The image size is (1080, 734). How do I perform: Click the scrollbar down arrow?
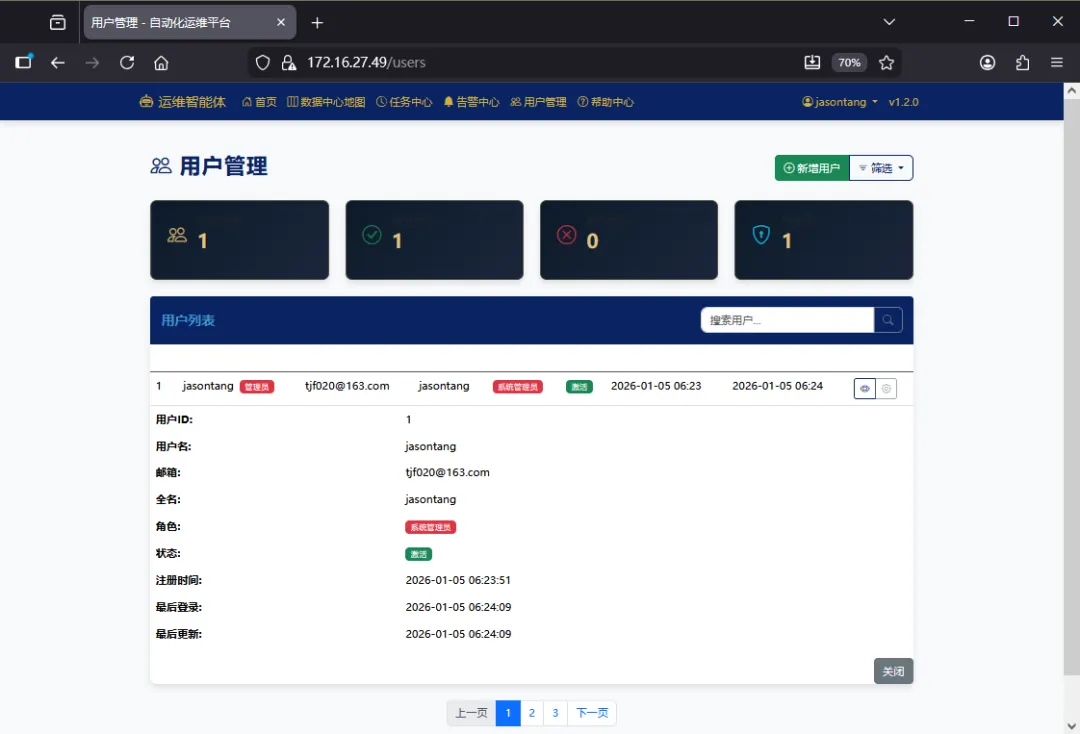click(x=1071, y=726)
